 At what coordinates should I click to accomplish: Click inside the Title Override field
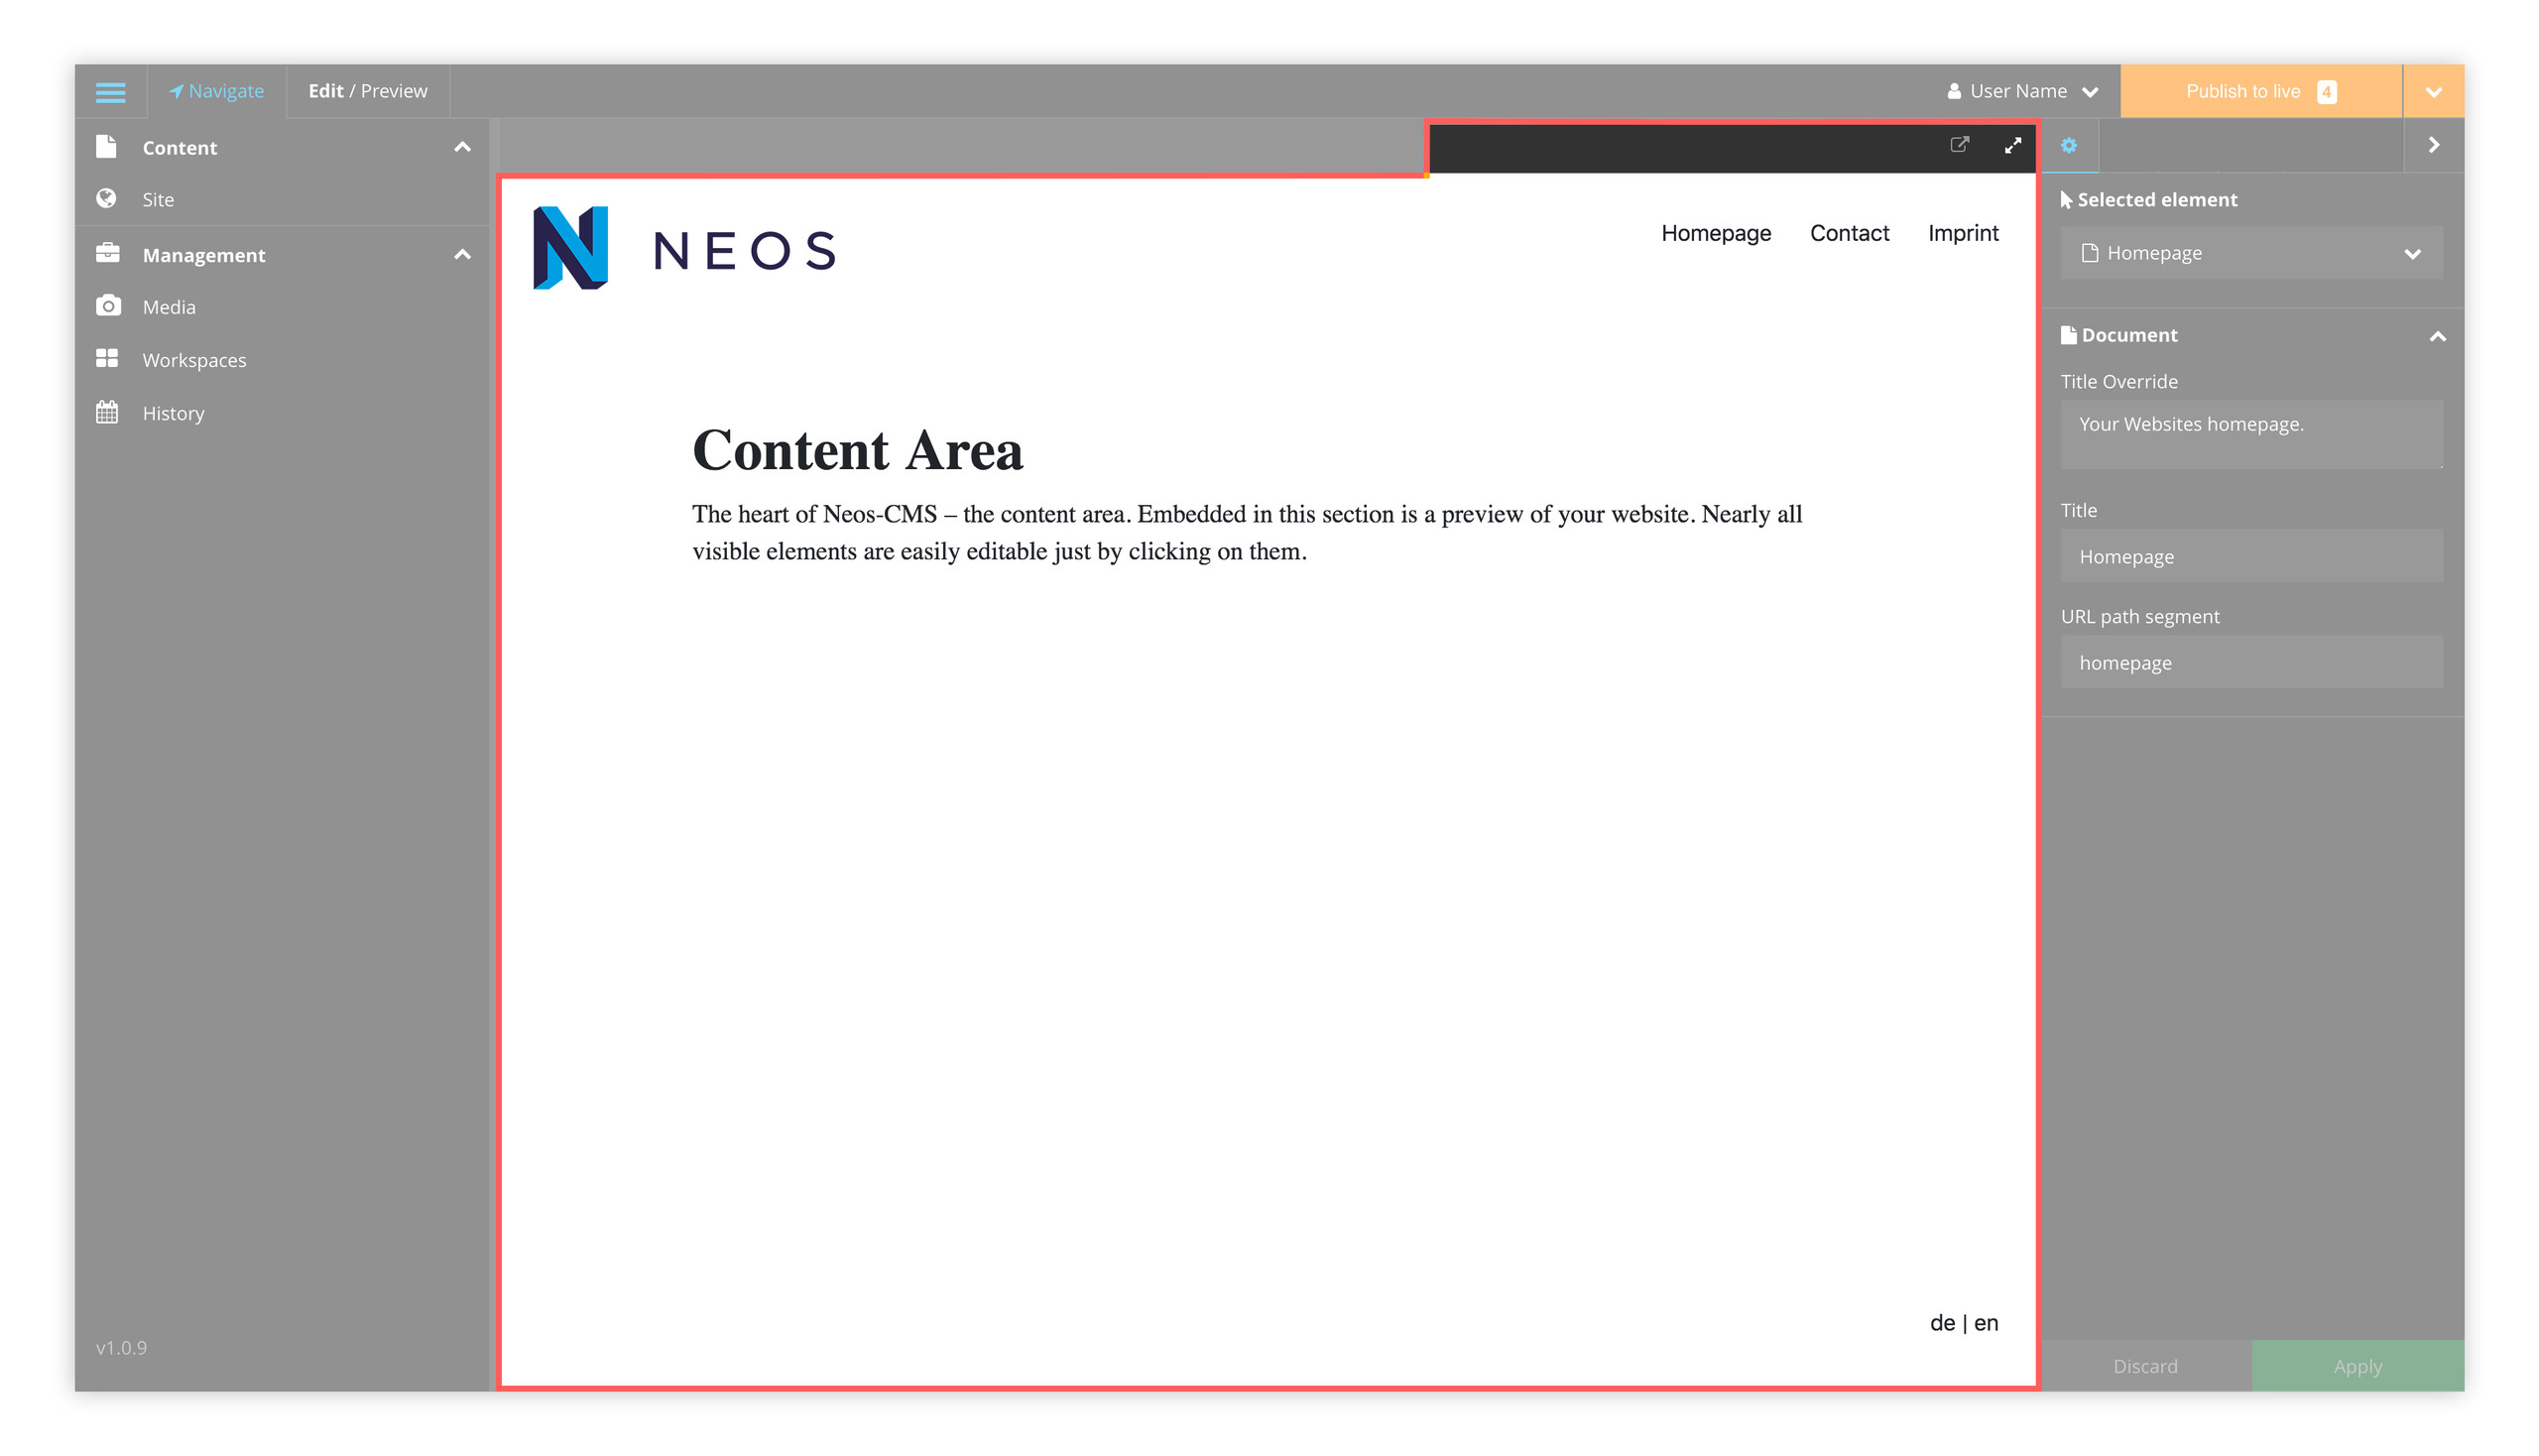(x=2250, y=434)
